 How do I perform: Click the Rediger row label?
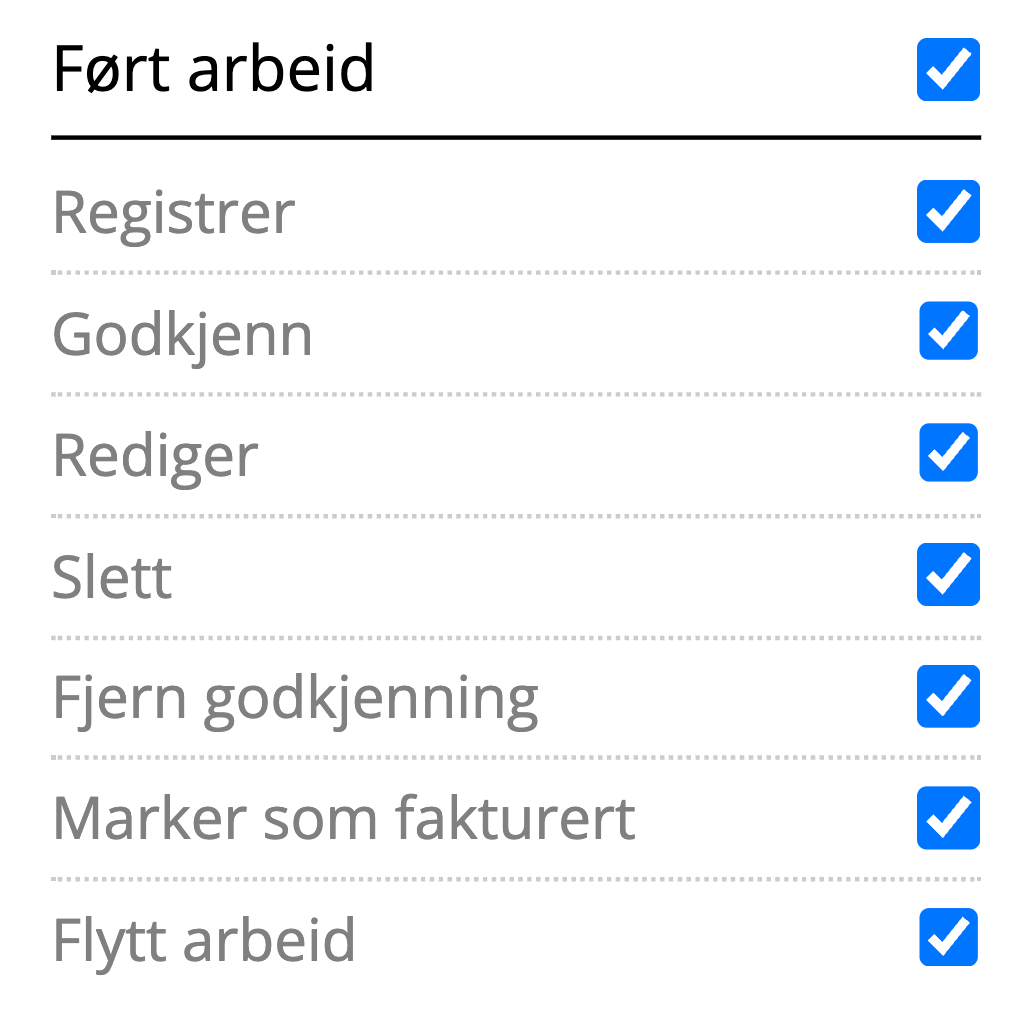pos(155,456)
